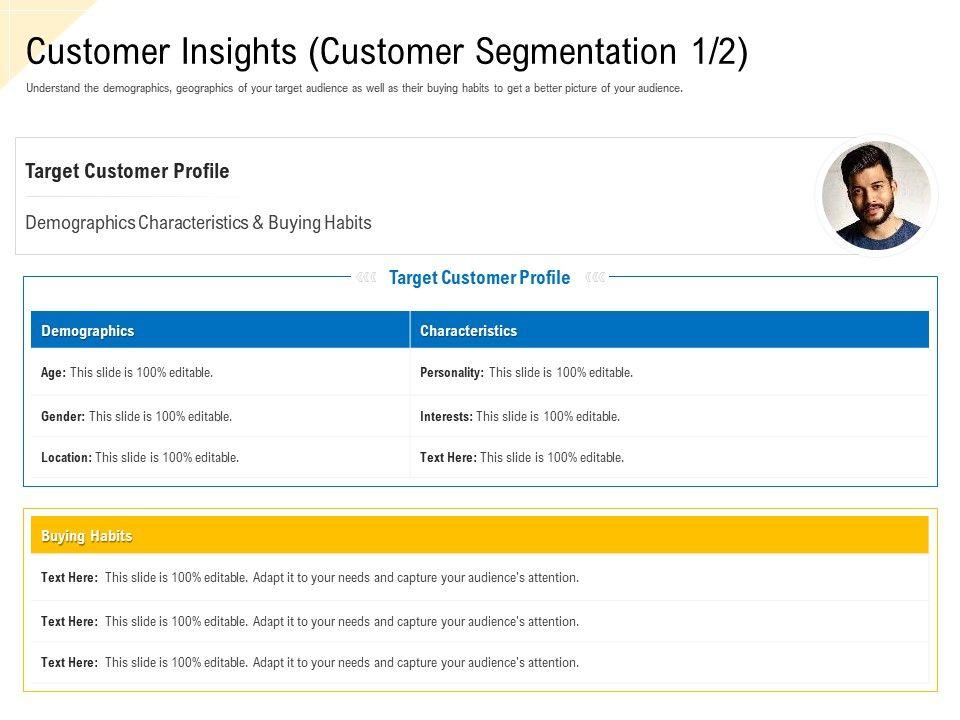Click the blue Target Customer Profile label

pos(479,278)
